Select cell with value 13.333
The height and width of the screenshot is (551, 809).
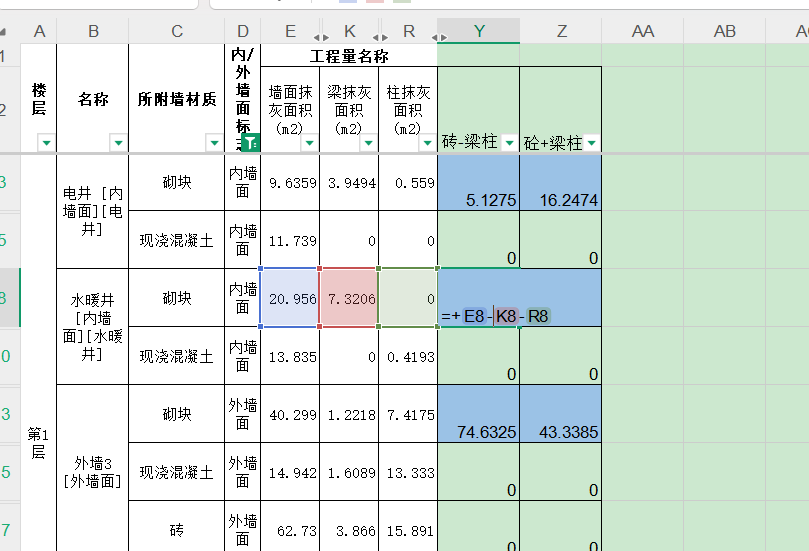[408, 472]
